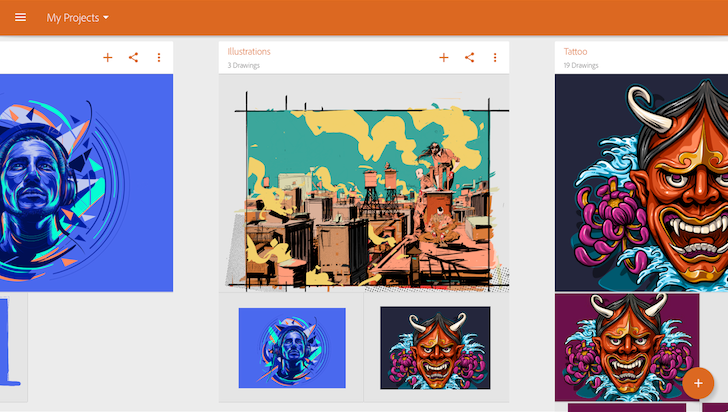Open the partial blue thumbnail at bottom left

pyautogui.click(x=10, y=340)
